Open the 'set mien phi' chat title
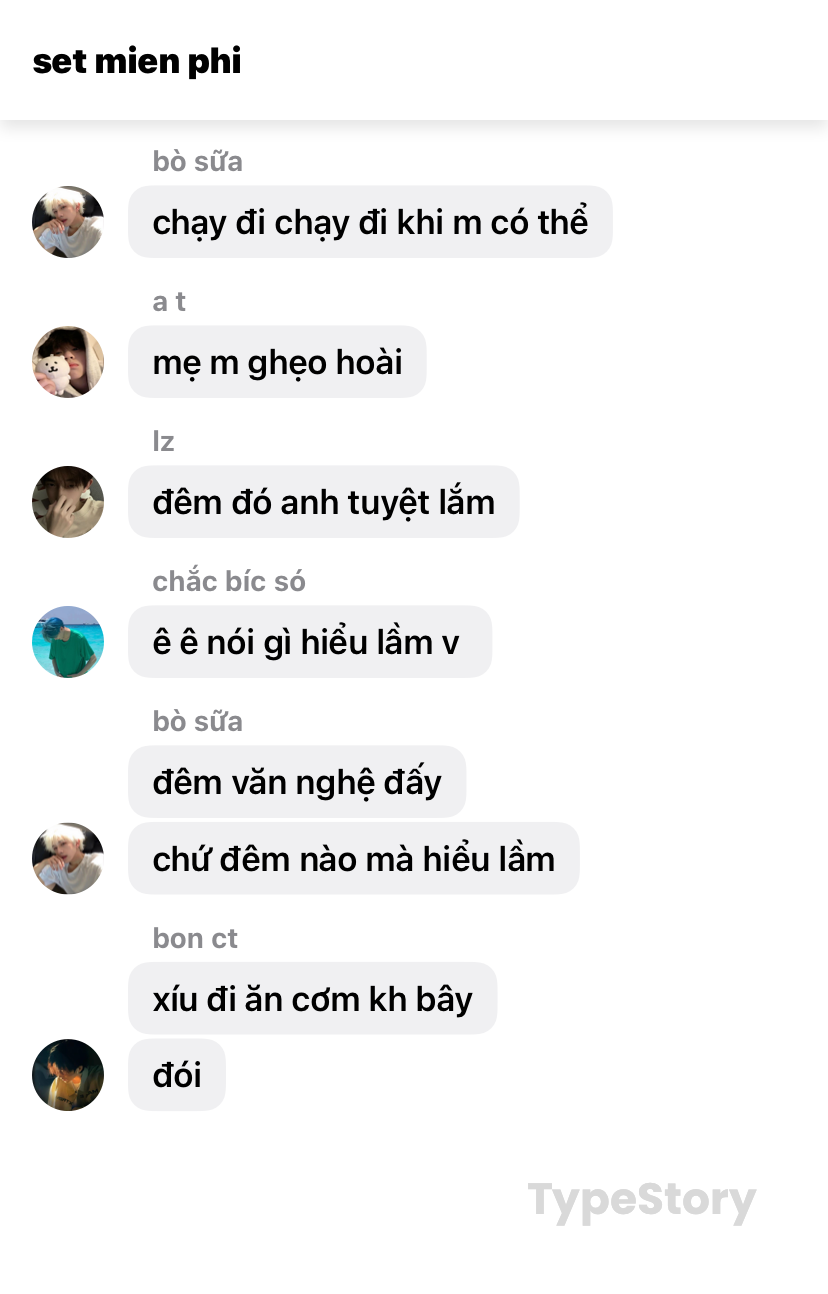The image size is (828, 1294). [x=137, y=61]
